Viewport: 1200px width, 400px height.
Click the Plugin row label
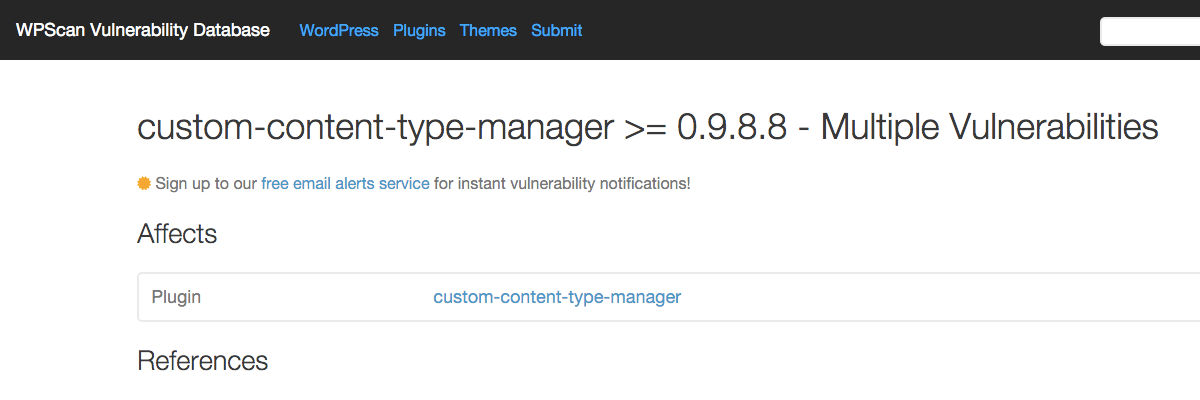click(x=176, y=297)
